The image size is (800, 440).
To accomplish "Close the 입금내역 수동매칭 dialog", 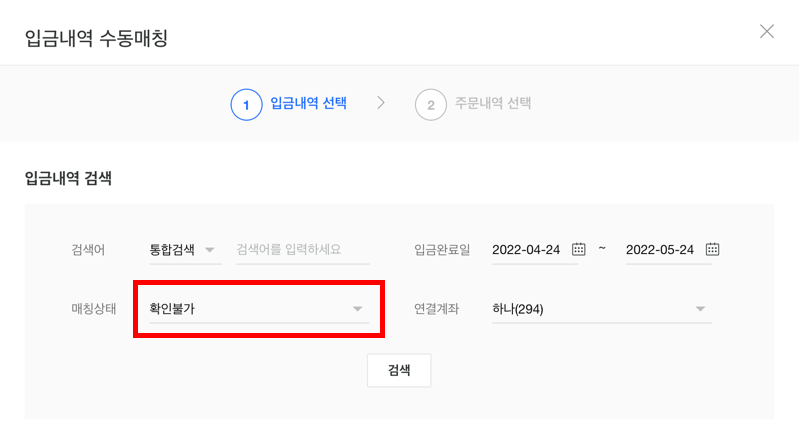I will pos(767,31).
